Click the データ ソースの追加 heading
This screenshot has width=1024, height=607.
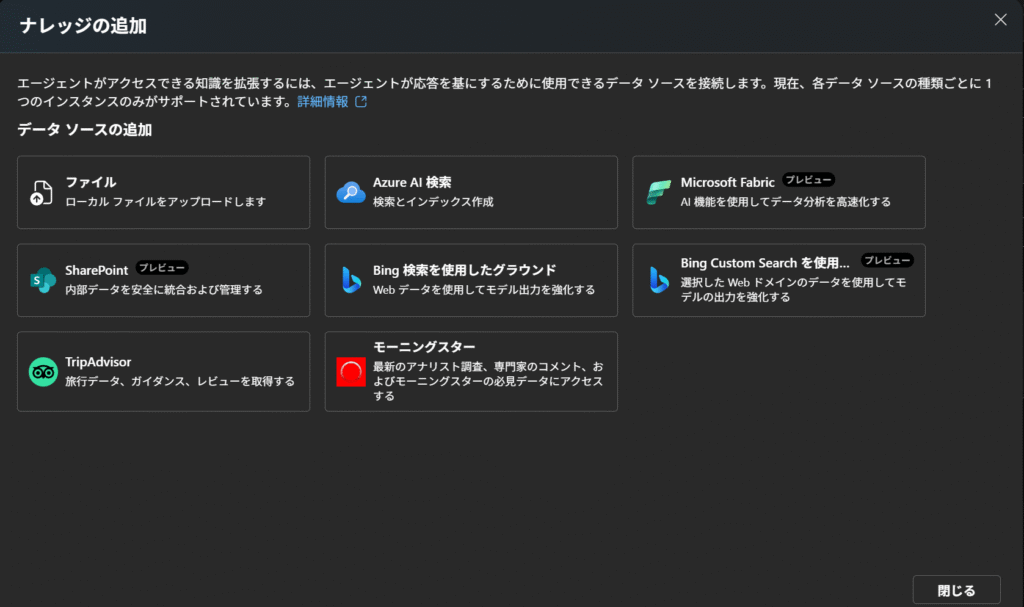(x=84, y=129)
